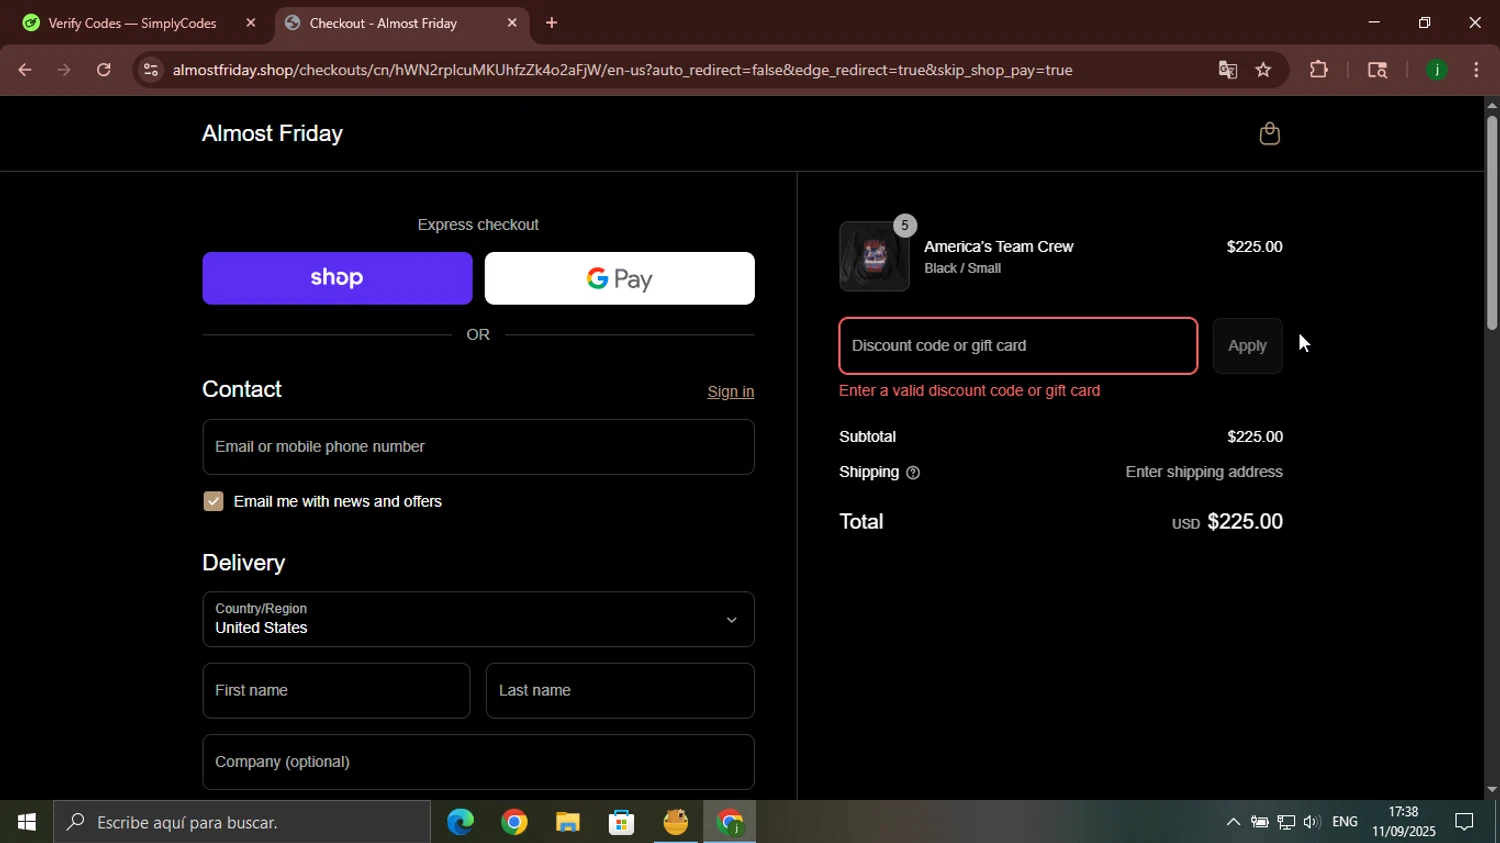Open the taskbar clock showing 17:38
Screen dimensions: 1500x843
pos(1403,822)
